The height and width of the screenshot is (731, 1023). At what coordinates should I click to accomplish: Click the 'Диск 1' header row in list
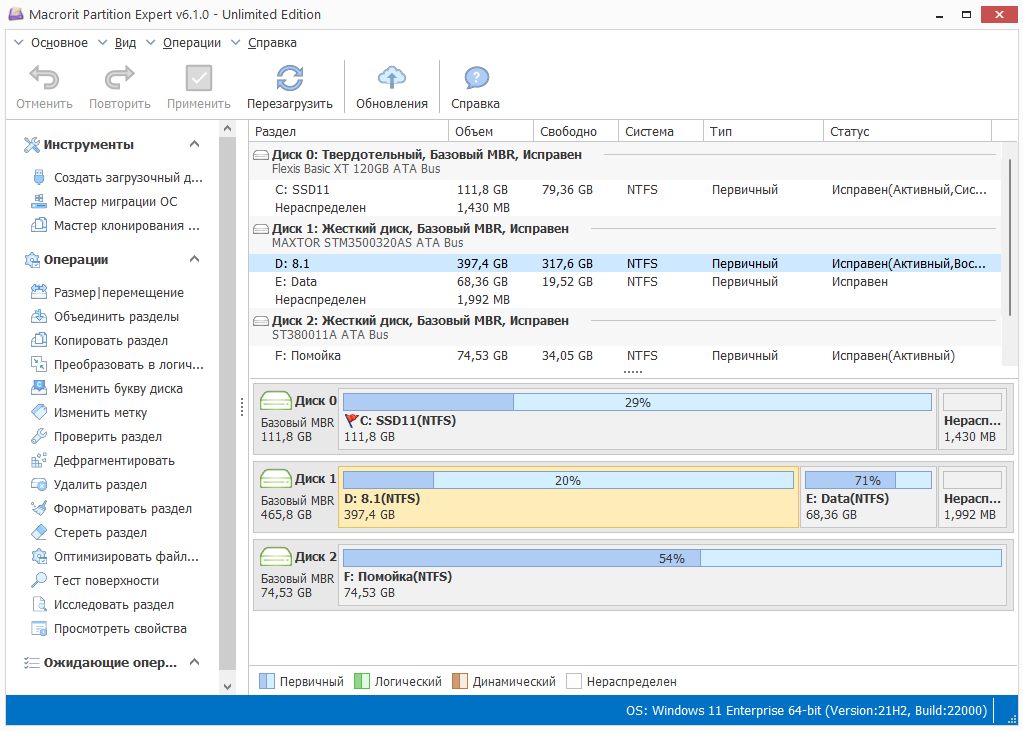point(625,236)
